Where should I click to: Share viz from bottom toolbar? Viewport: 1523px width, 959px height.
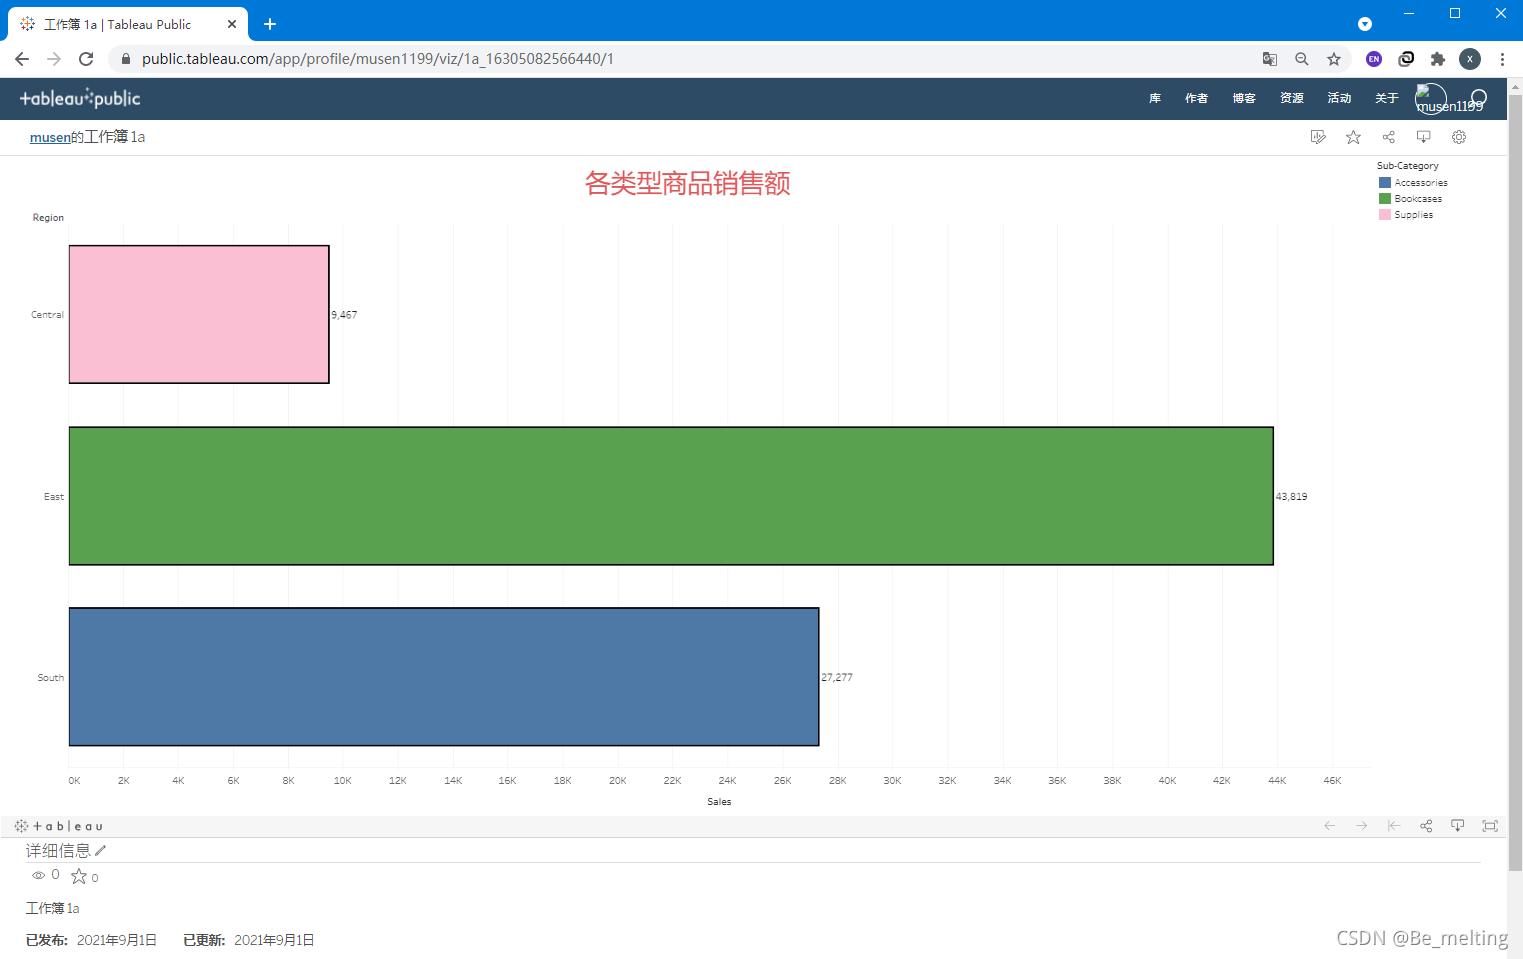[x=1426, y=826]
